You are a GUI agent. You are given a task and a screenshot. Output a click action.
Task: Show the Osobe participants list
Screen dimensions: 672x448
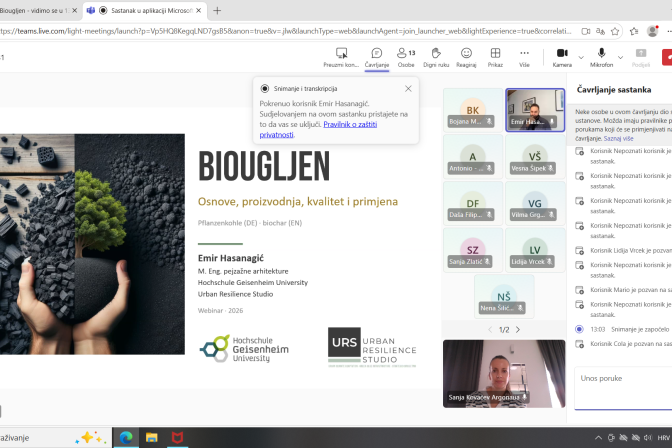click(406, 57)
